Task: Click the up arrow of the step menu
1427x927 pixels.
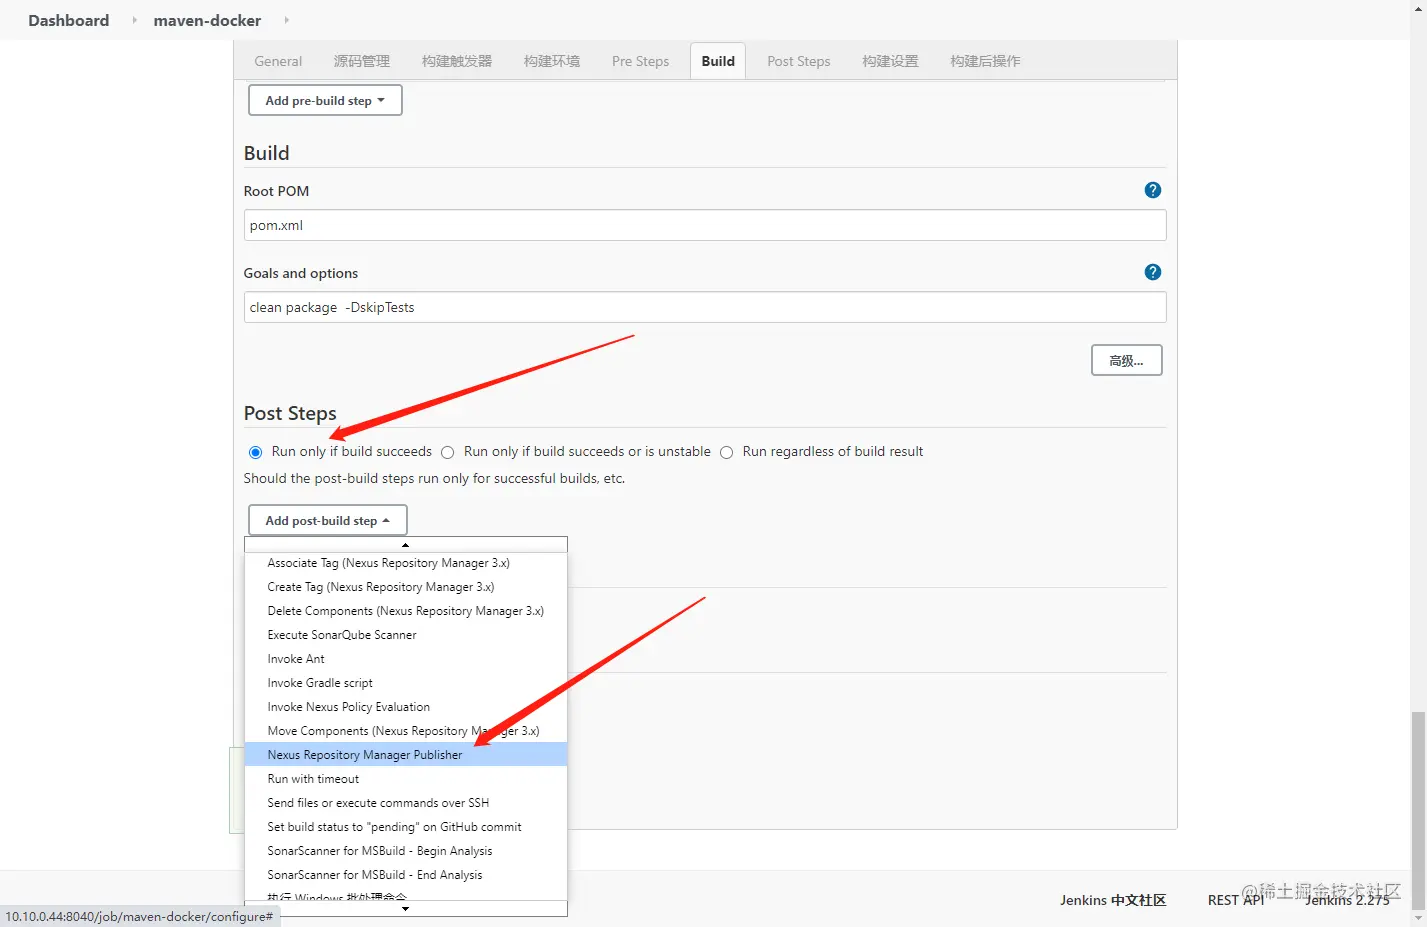Action: pos(405,545)
